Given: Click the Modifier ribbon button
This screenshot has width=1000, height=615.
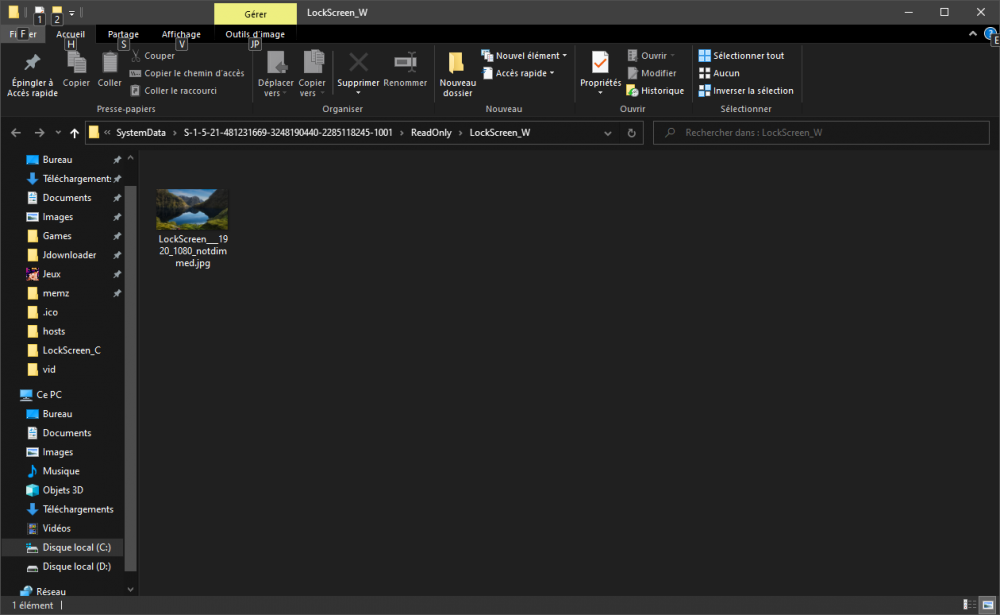Looking at the screenshot, I should [651, 73].
